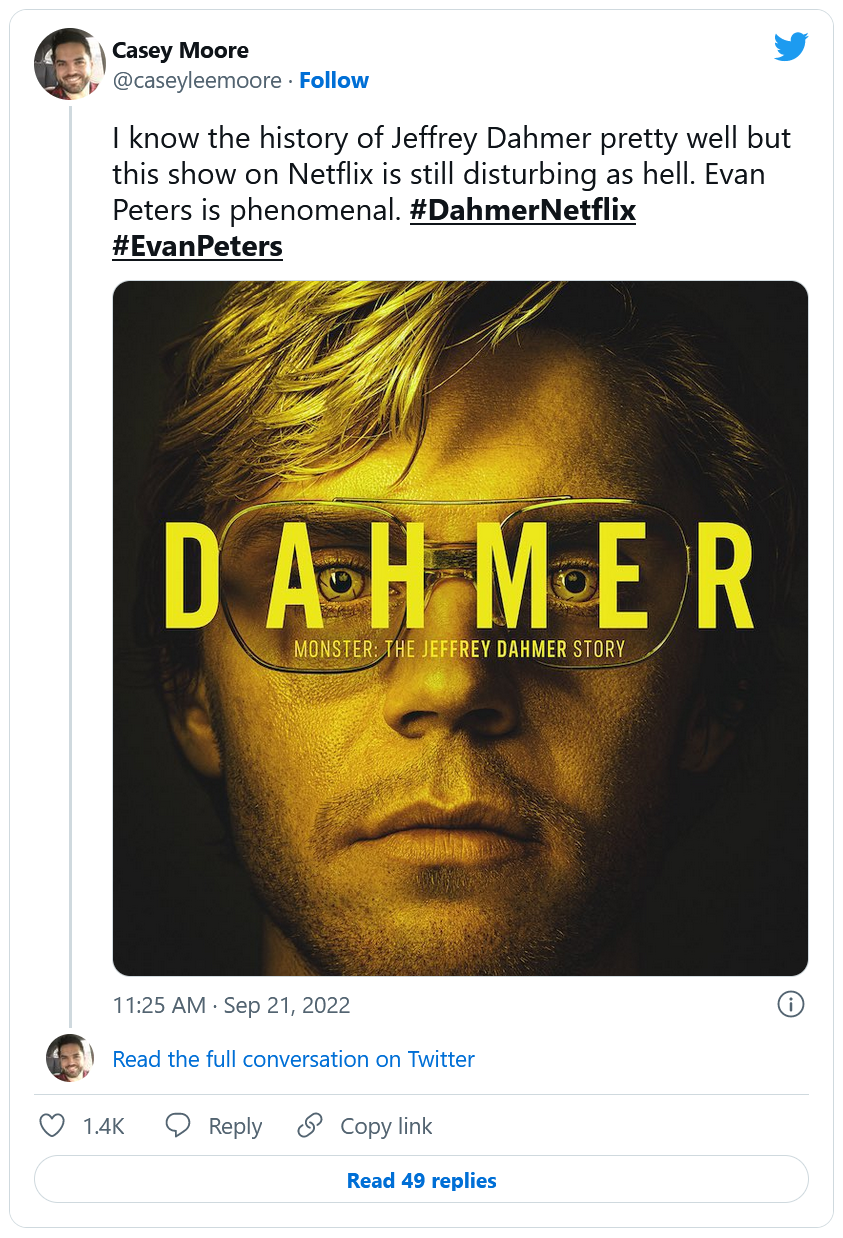Click the Copy link text

pos(386,1126)
